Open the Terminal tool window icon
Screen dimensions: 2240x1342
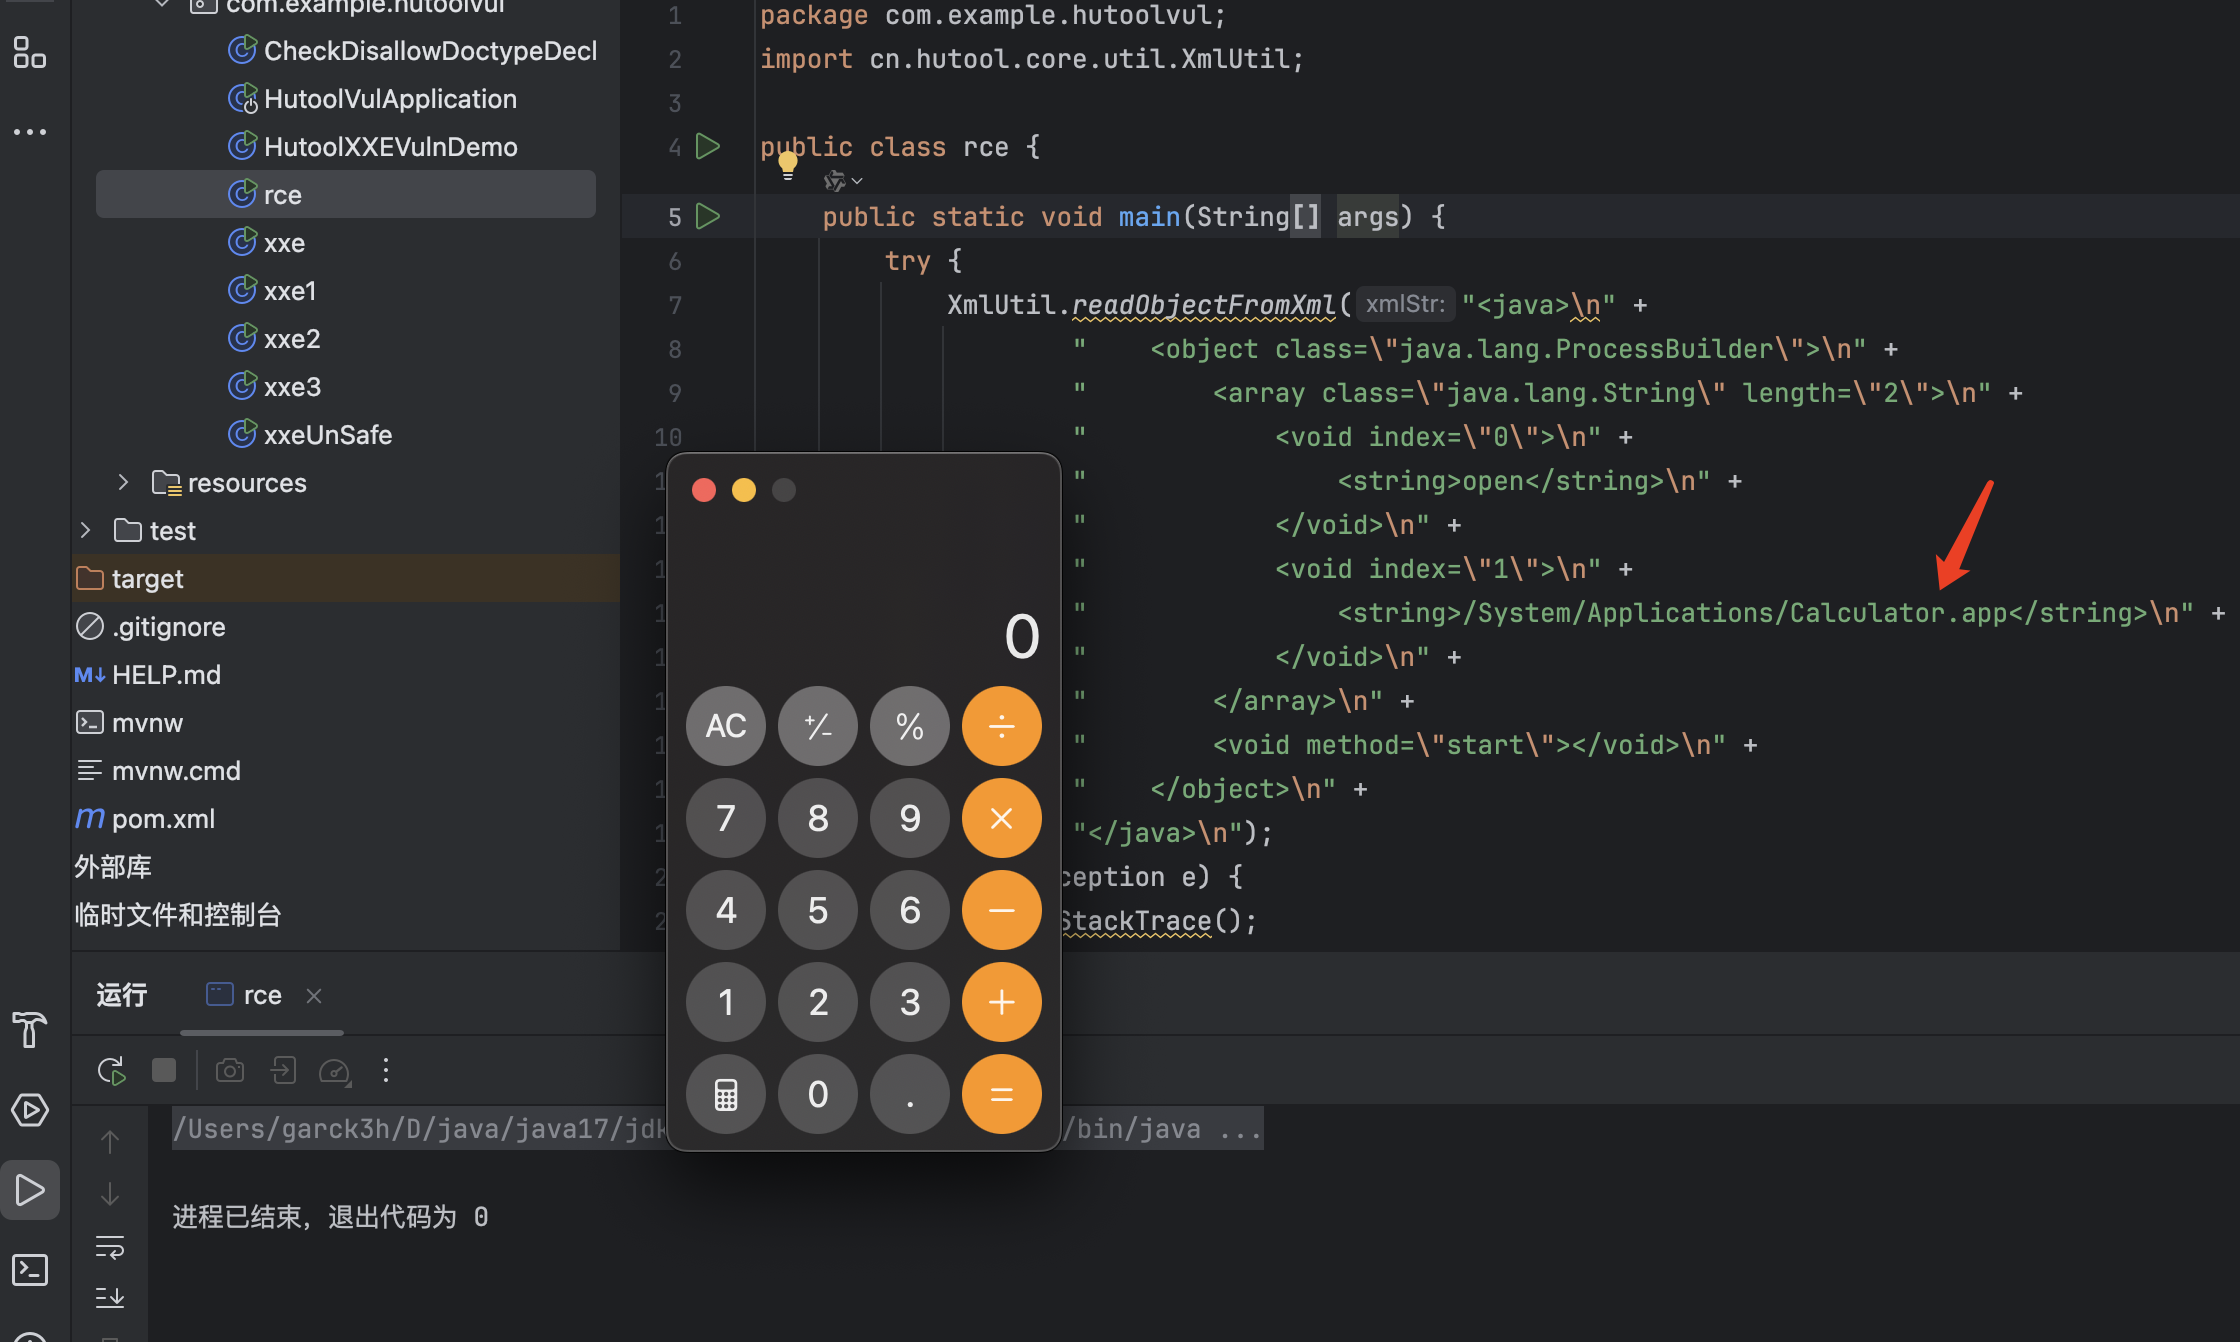pyautogui.click(x=30, y=1270)
